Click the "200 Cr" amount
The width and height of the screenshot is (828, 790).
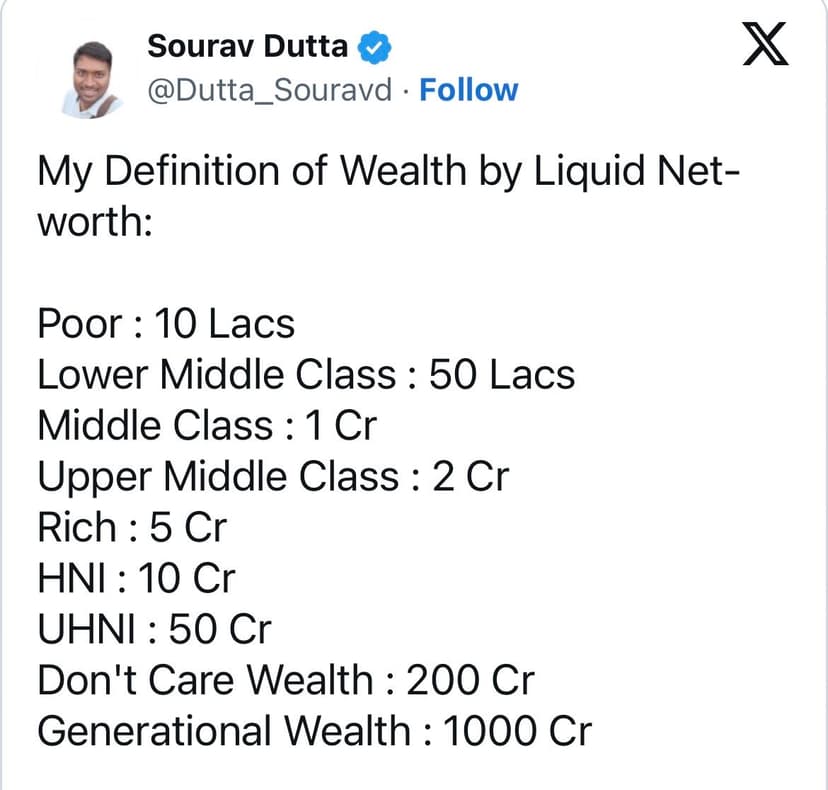[x=470, y=681]
